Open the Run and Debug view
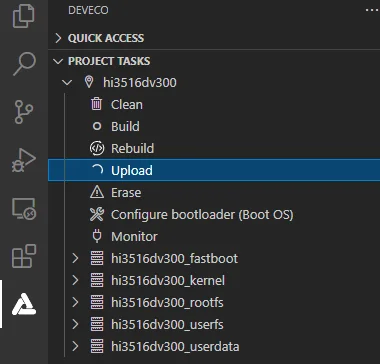 [24, 160]
